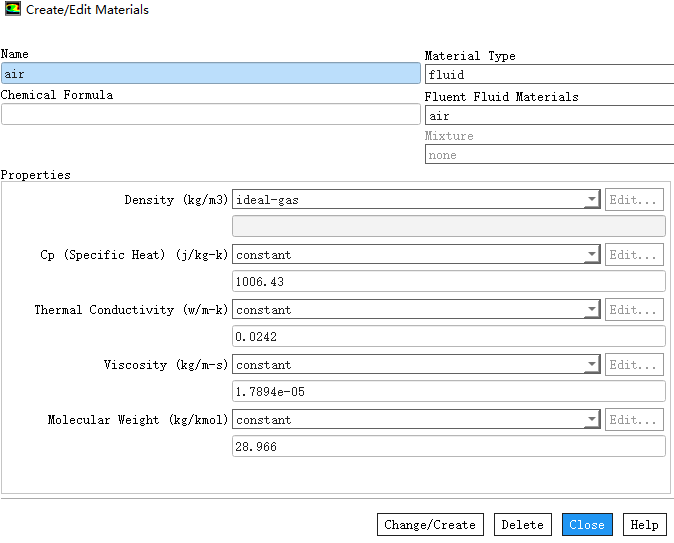Open the Fluent Fluid Materials list
This screenshot has height=543, width=674.
coord(549,116)
